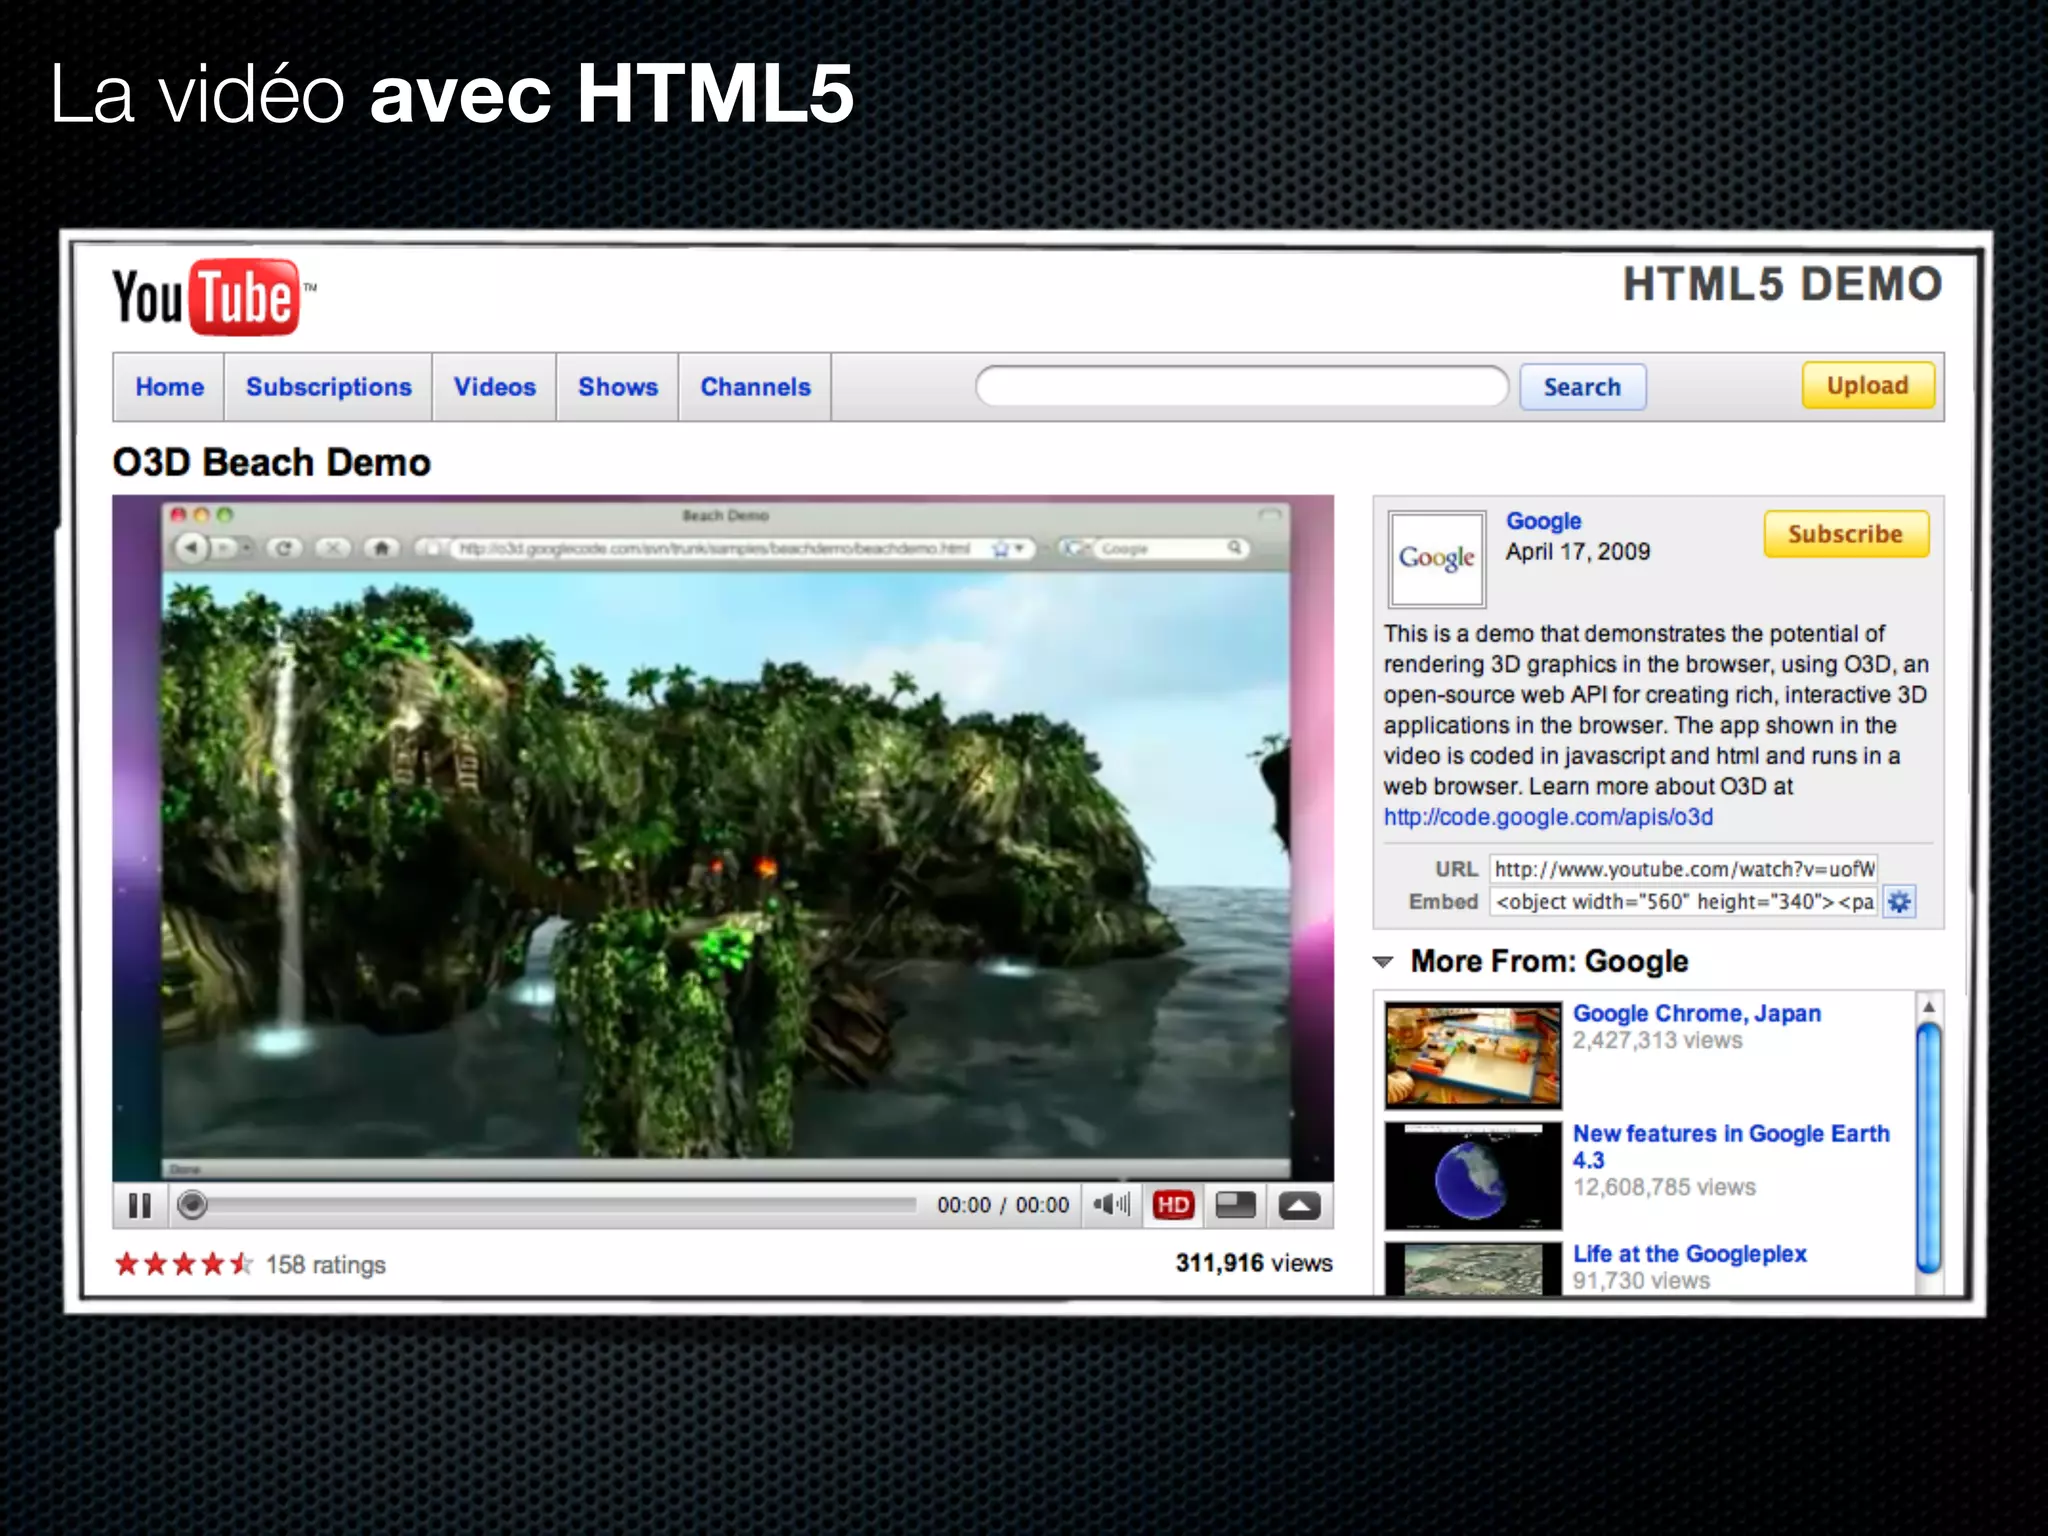Open Life at the Googleplex thumbnail
Screen dimensions: 2048x1536
pyautogui.click(x=1472, y=1269)
